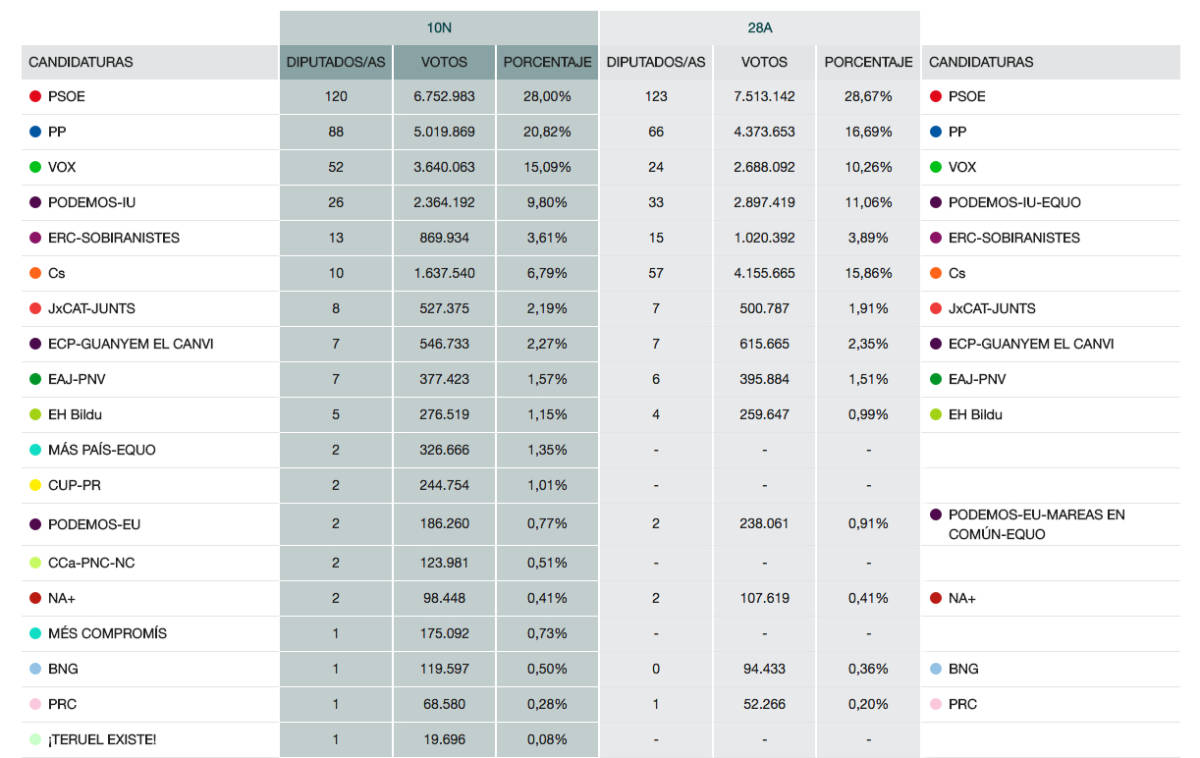The image size is (1200, 758).
Task: Click PP 10N votes 5.019.869
Action: point(444,131)
